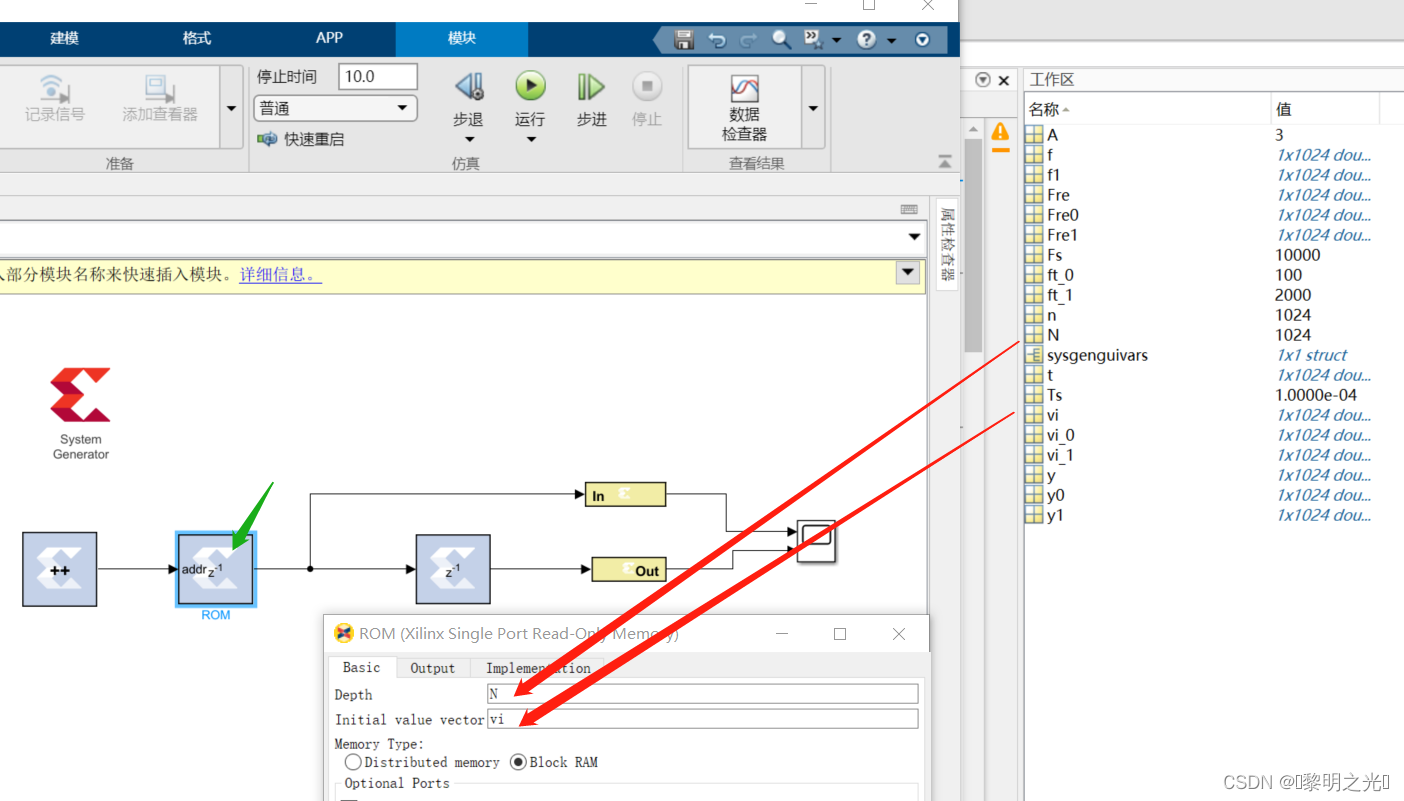This screenshot has width=1404, height=801.
Task: Click the 停止 (stop) simulation button
Action: pyautogui.click(x=646, y=86)
